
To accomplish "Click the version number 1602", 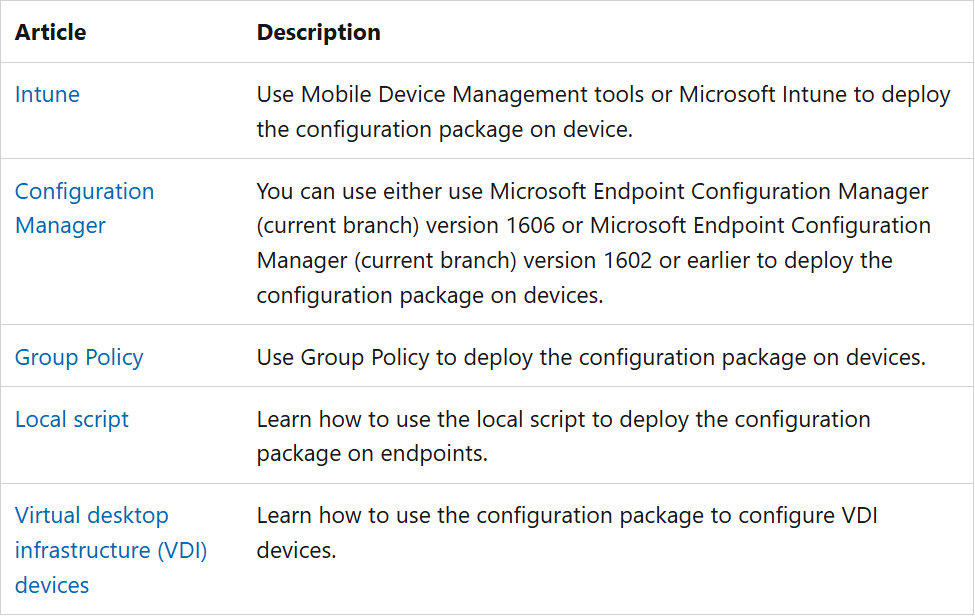I will [x=627, y=260].
